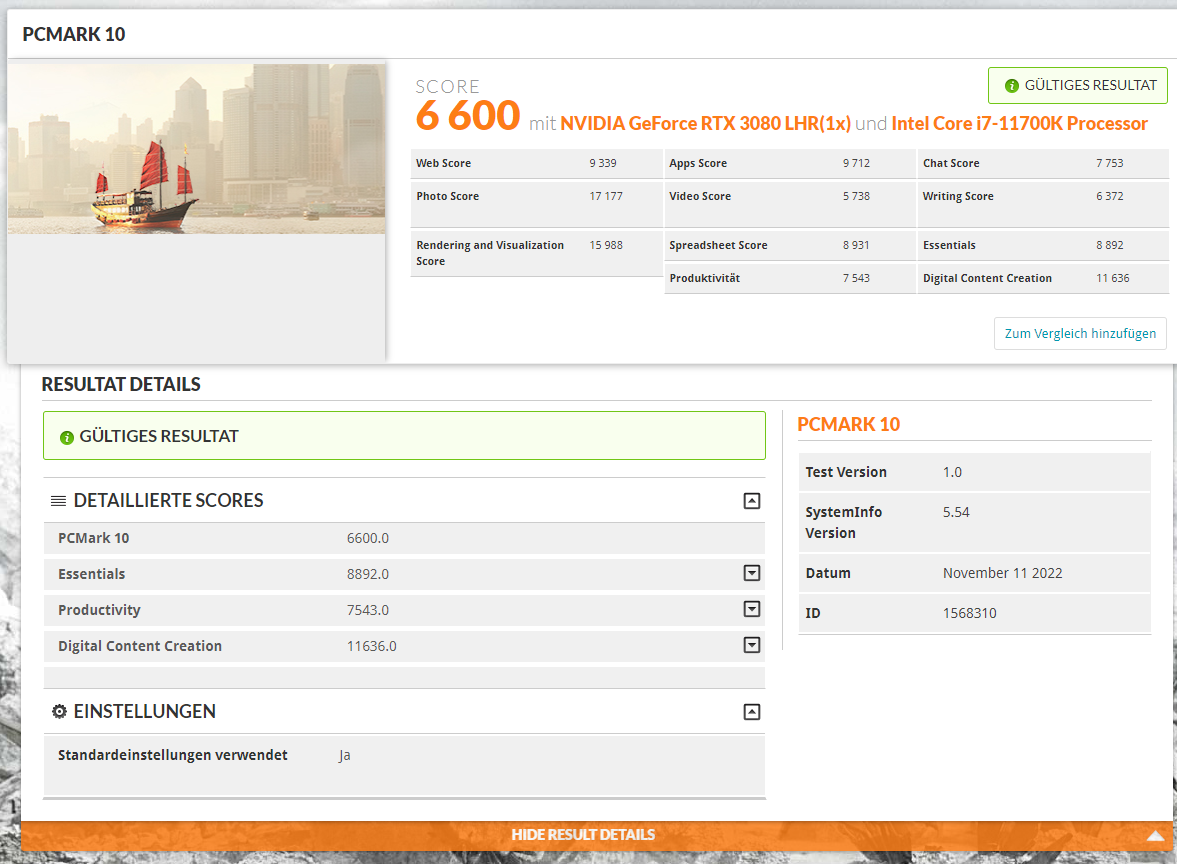Click the green info icon beside top GÜLTIGES RESULTAT
This screenshot has width=1177, height=864.
click(x=1011, y=86)
